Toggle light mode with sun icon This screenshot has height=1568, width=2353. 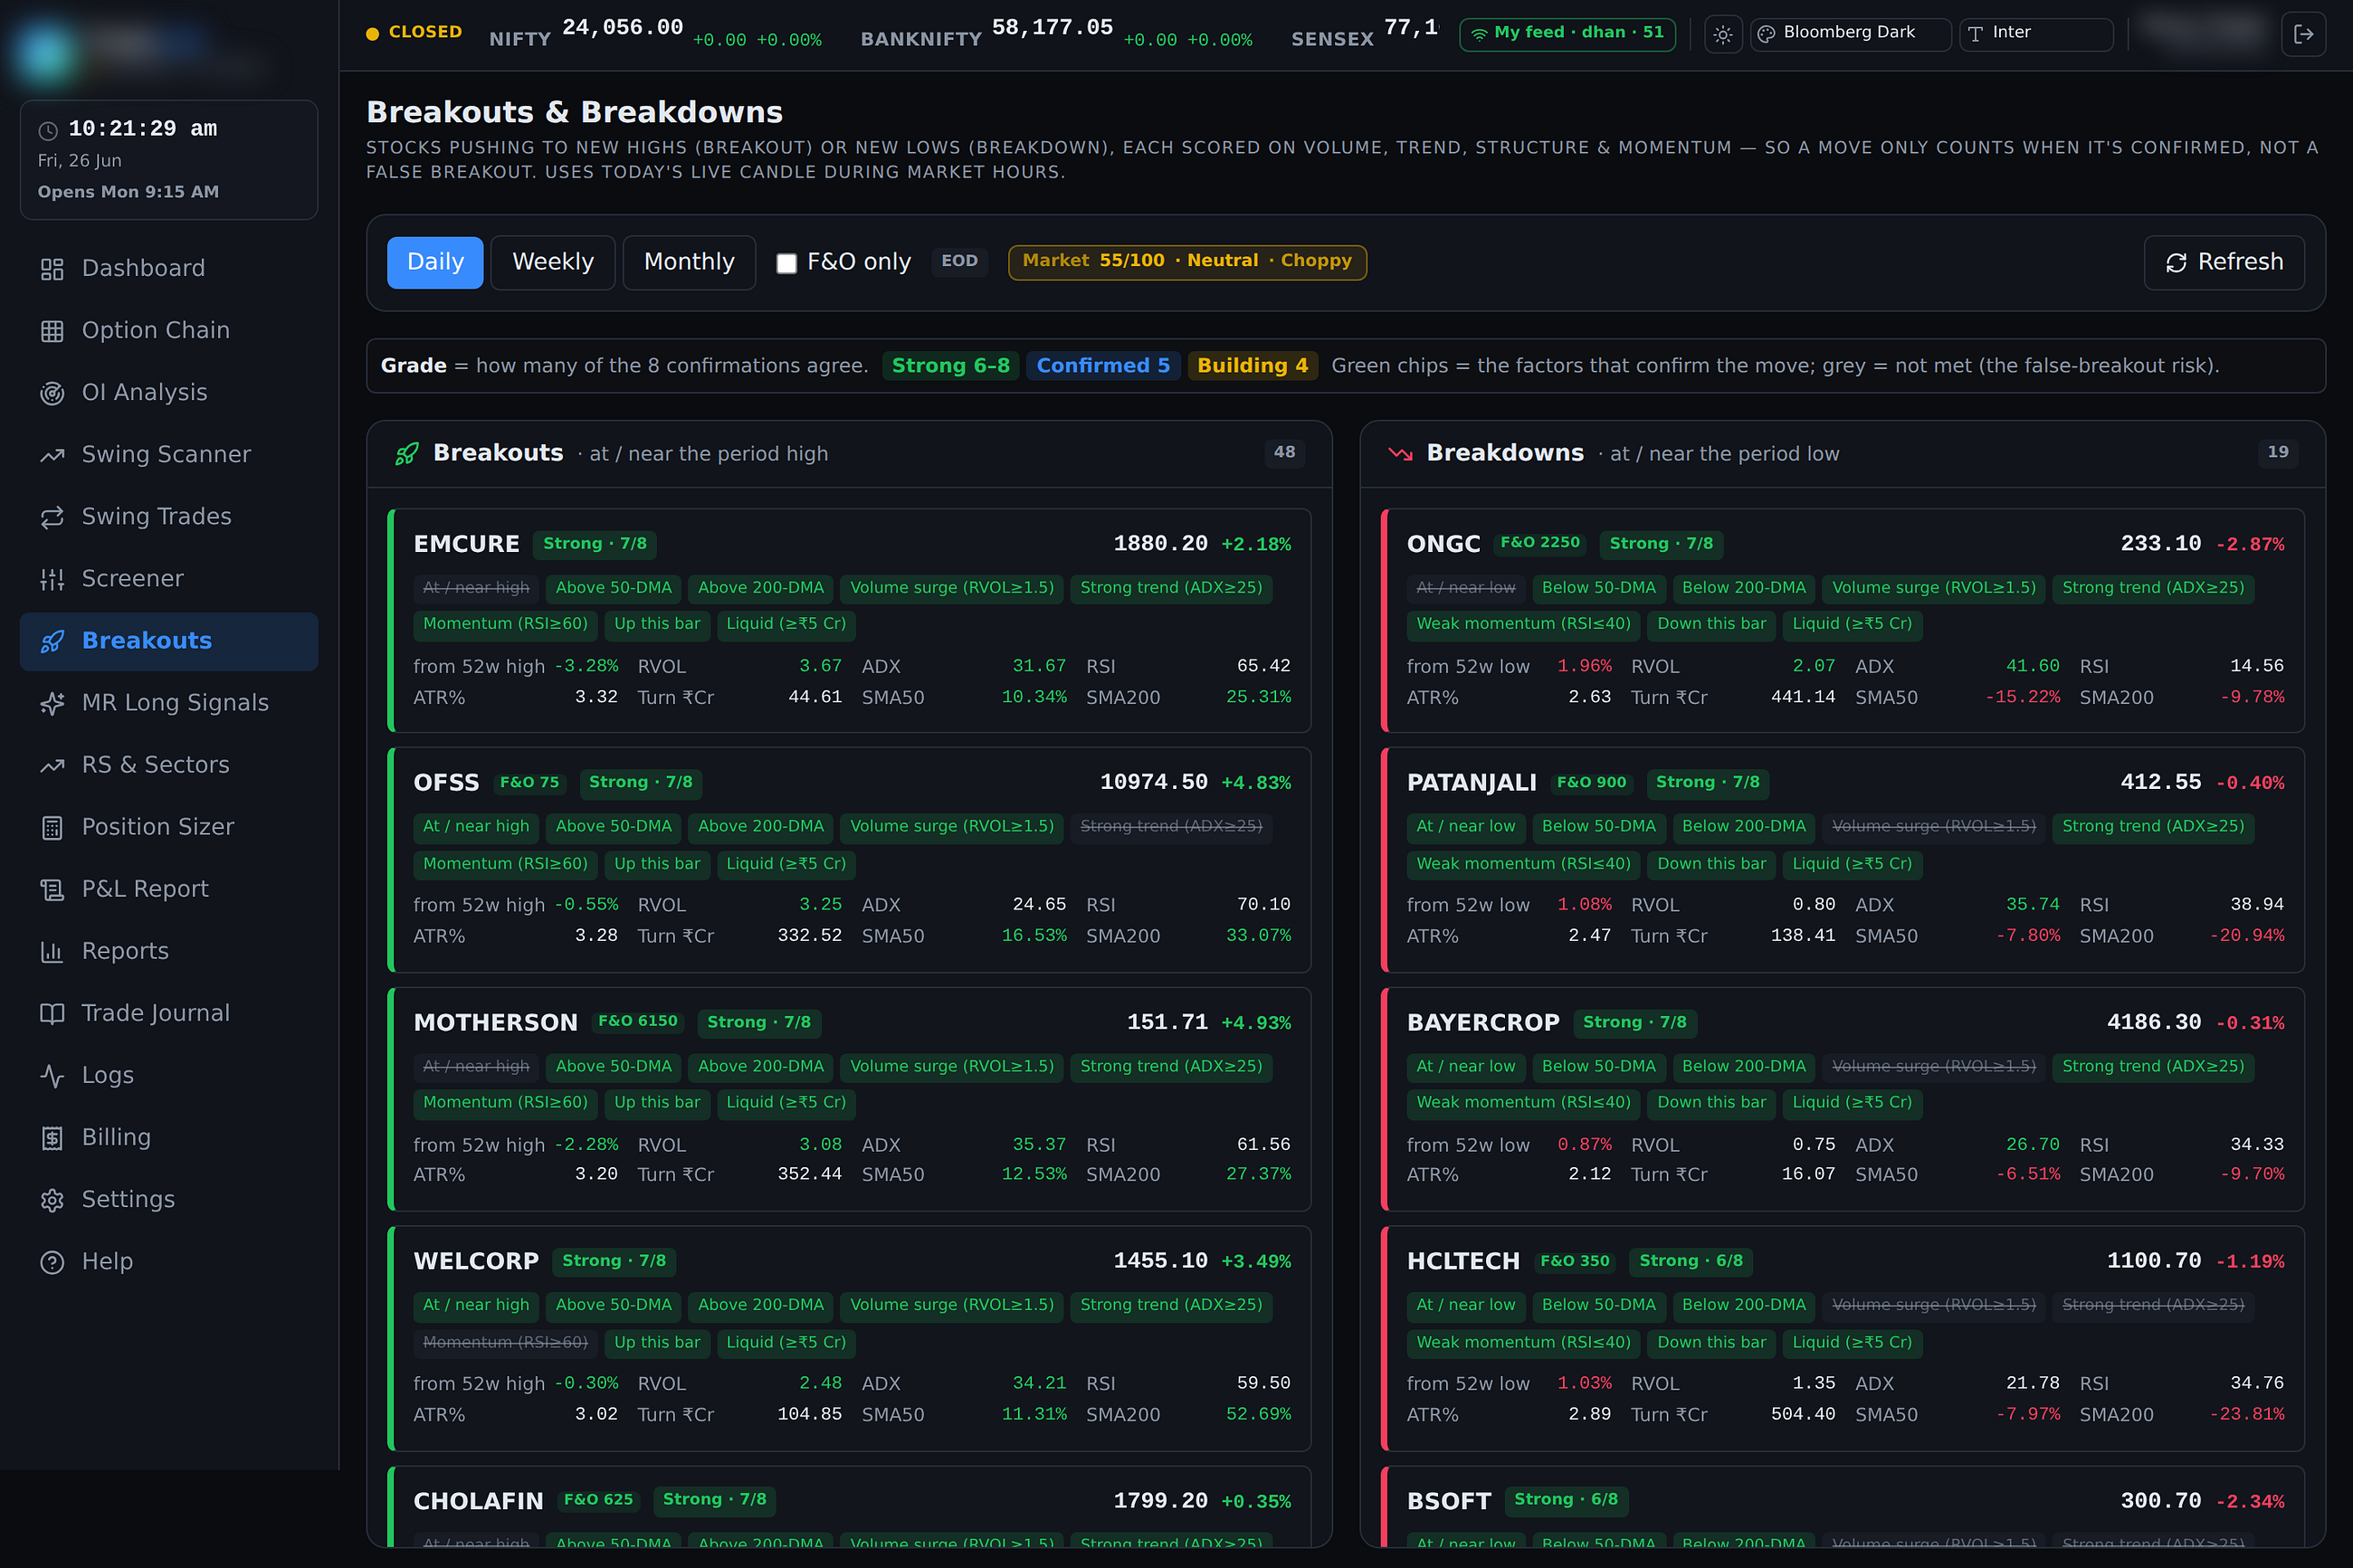1722,34
